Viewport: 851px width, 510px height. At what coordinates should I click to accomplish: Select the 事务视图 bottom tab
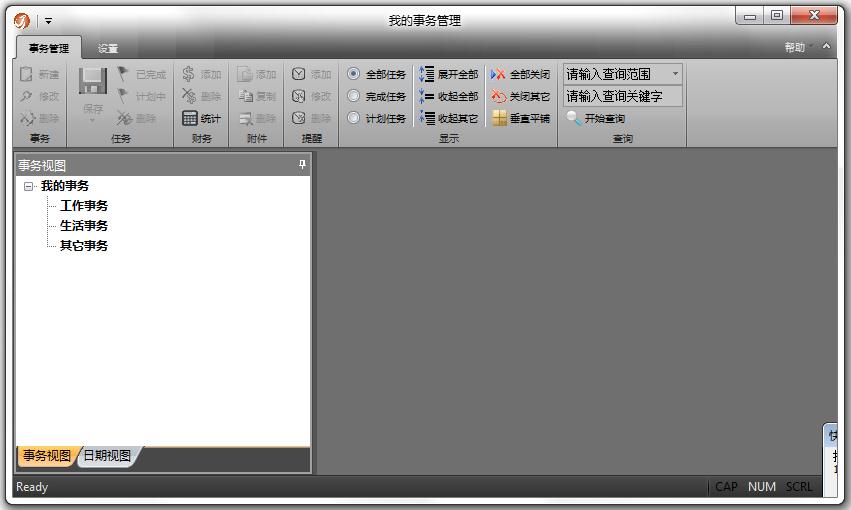coord(47,456)
